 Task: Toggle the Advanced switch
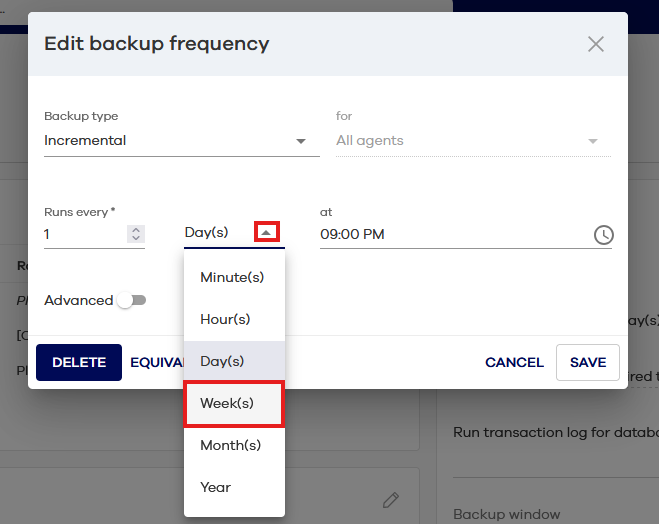click(x=131, y=300)
